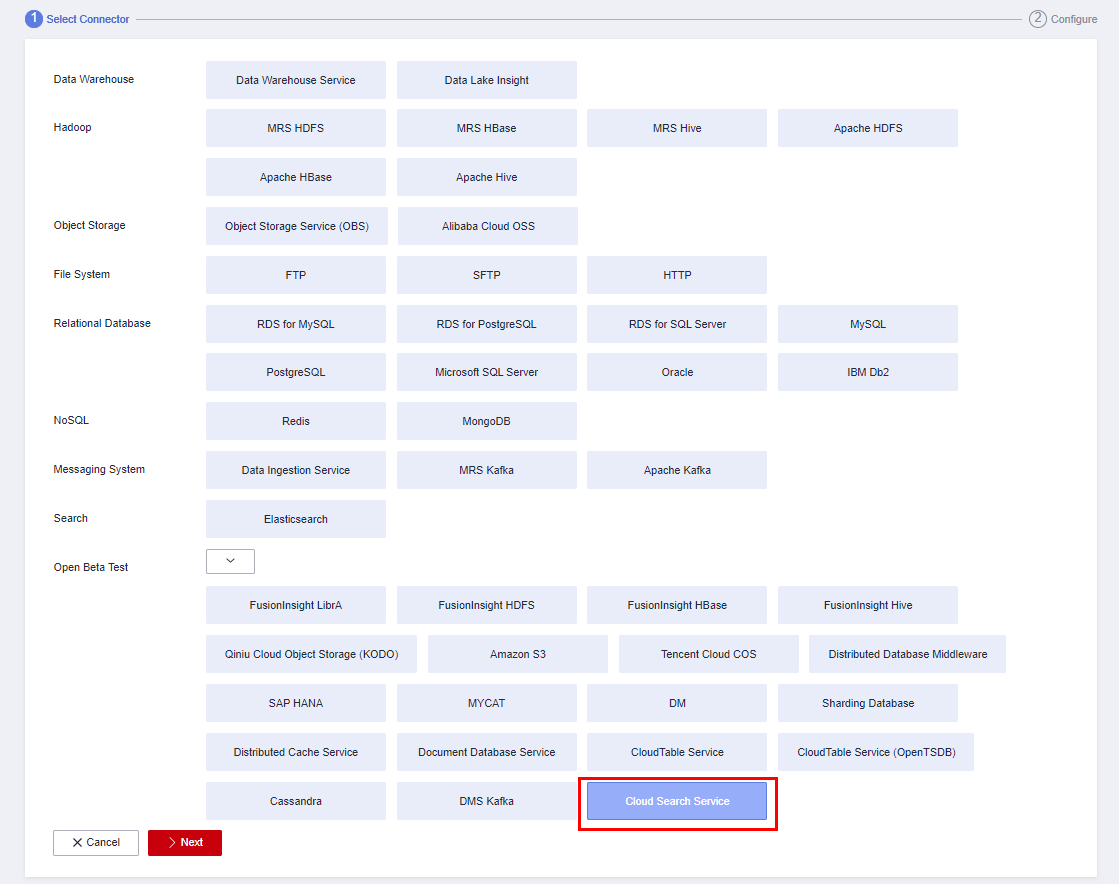Select the MRS Hive connector

pos(677,128)
